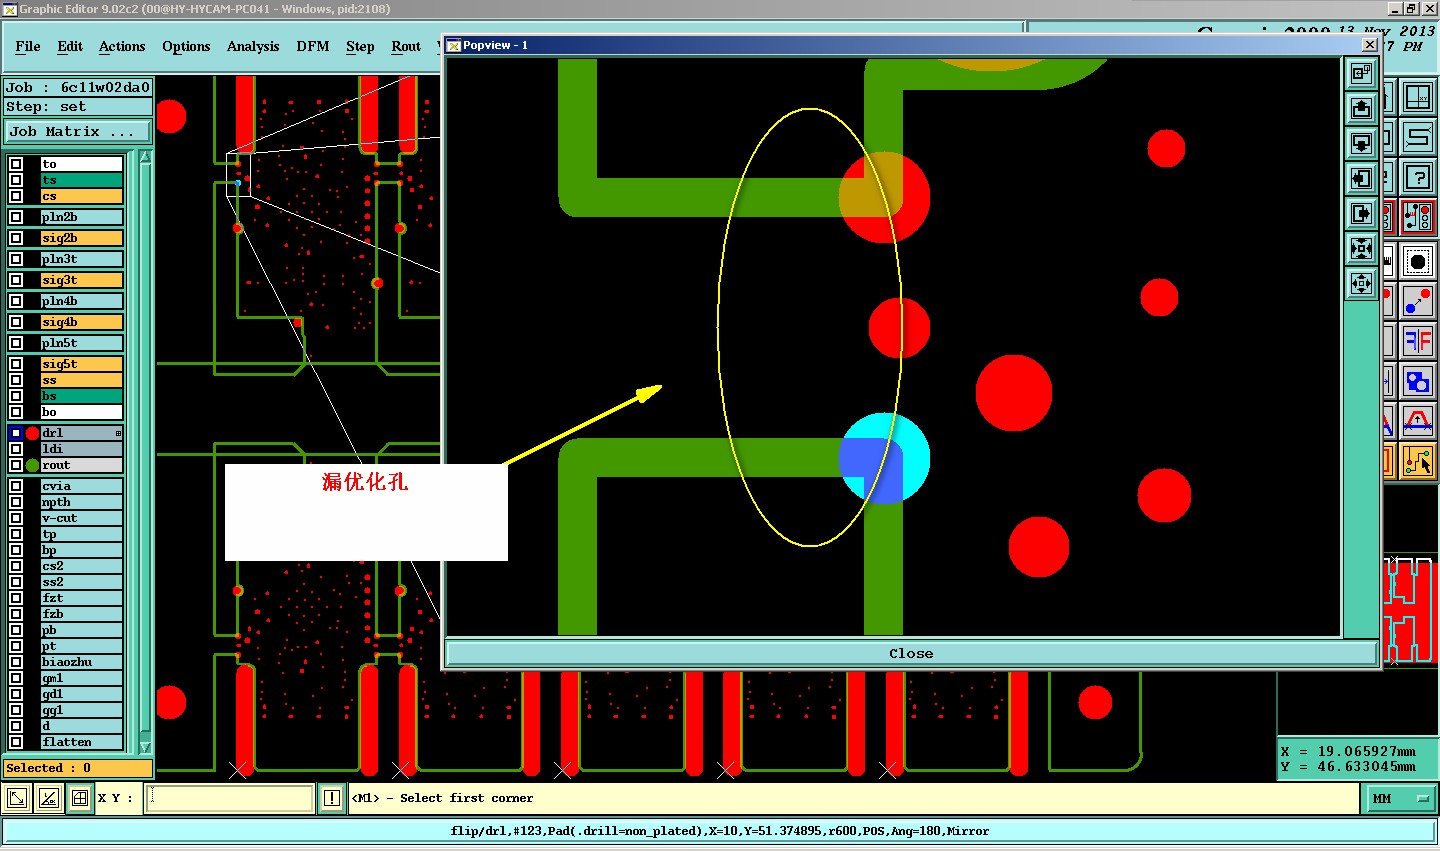Click the 'Selected : 0' status field
This screenshot has height=851, width=1440.
point(78,768)
